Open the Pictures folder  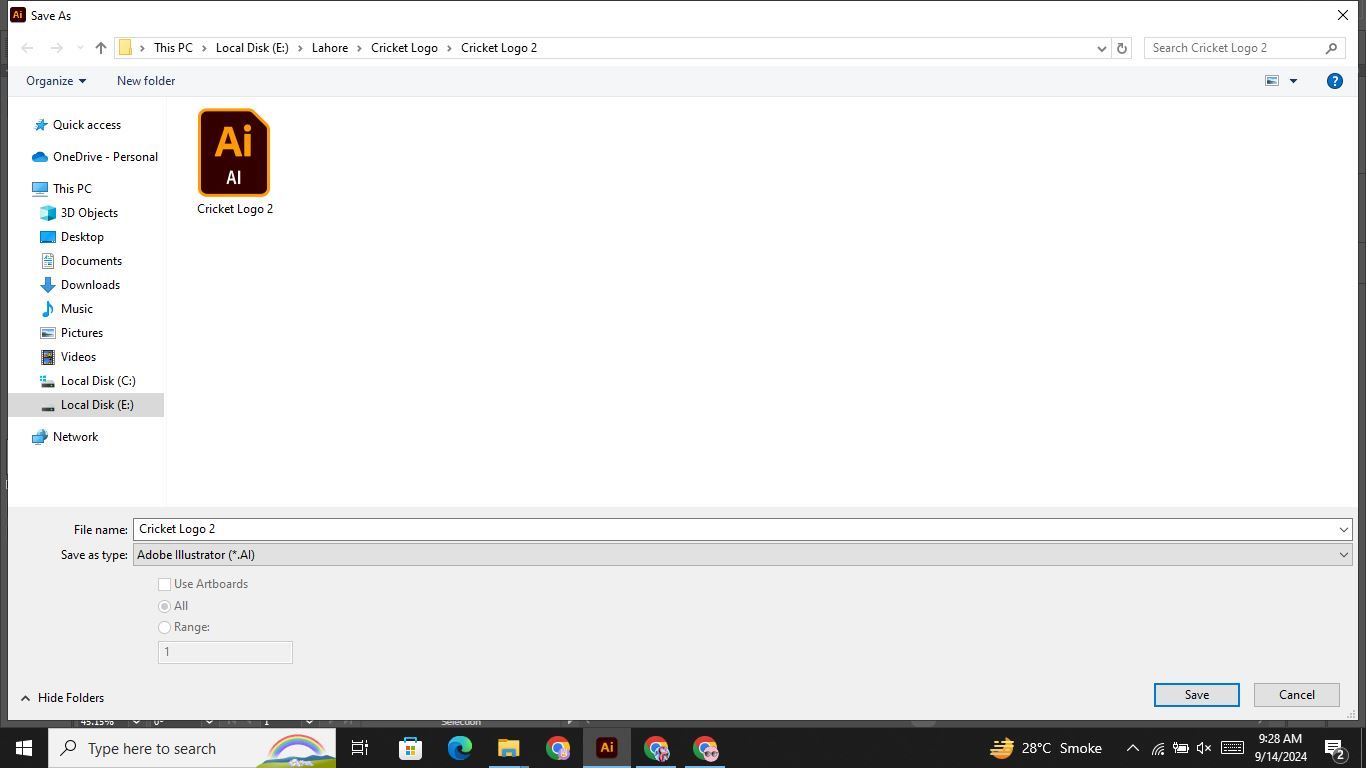(81, 333)
